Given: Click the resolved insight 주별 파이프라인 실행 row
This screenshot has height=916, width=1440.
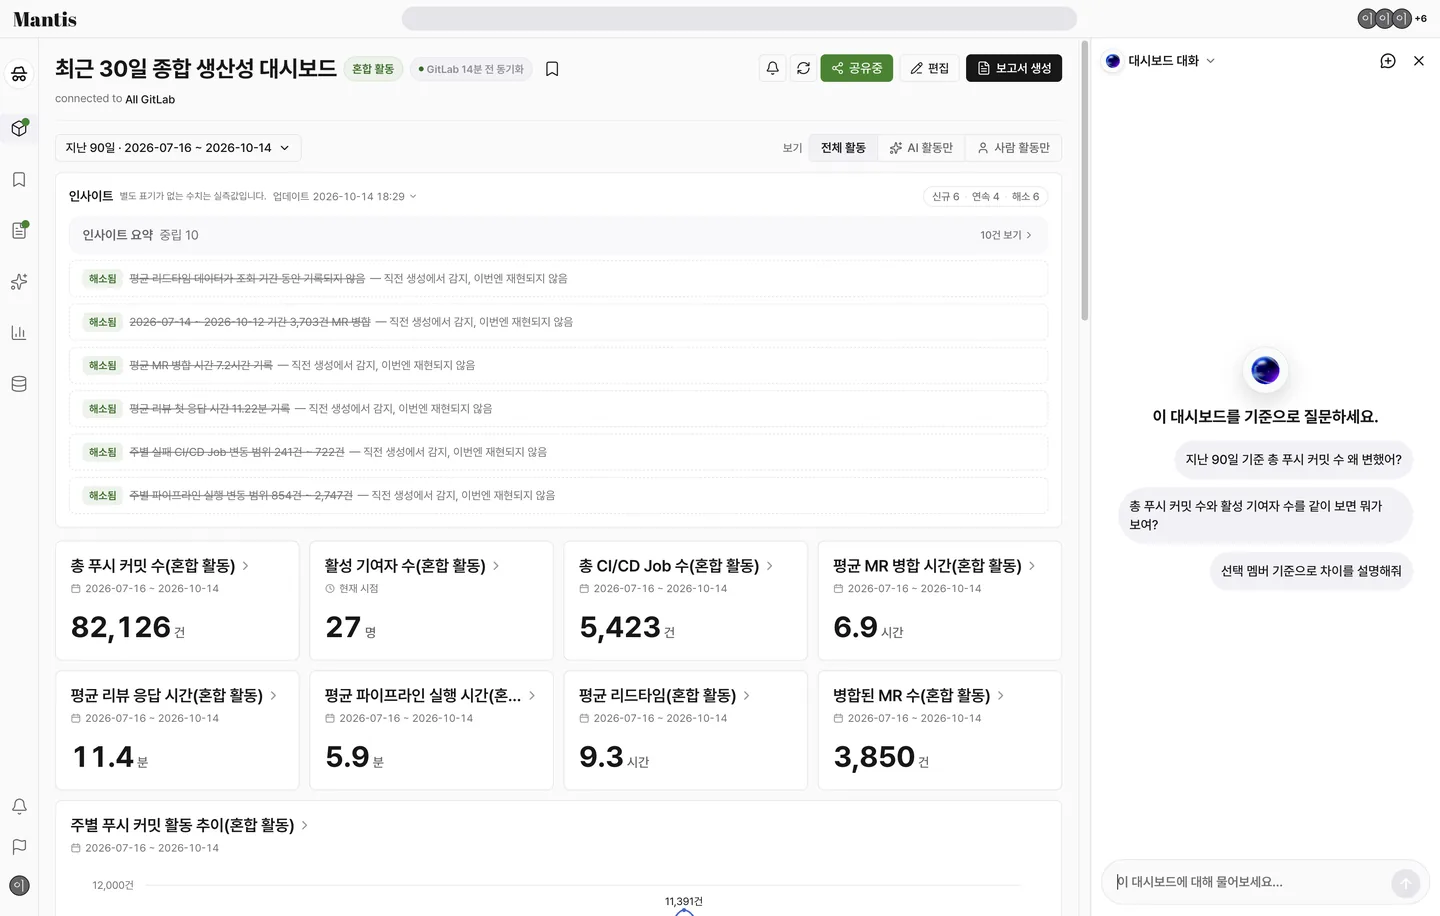Looking at the screenshot, I should (x=559, y=496).
